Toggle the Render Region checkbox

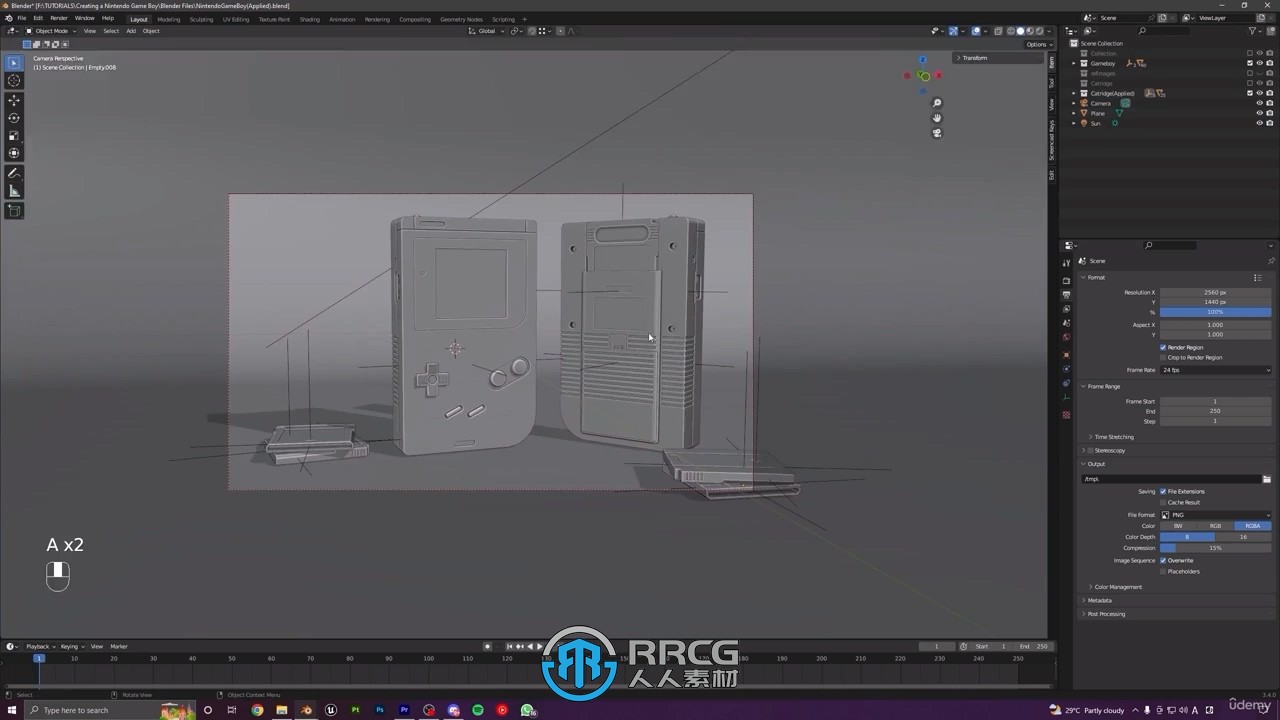tap(1163, 347)
